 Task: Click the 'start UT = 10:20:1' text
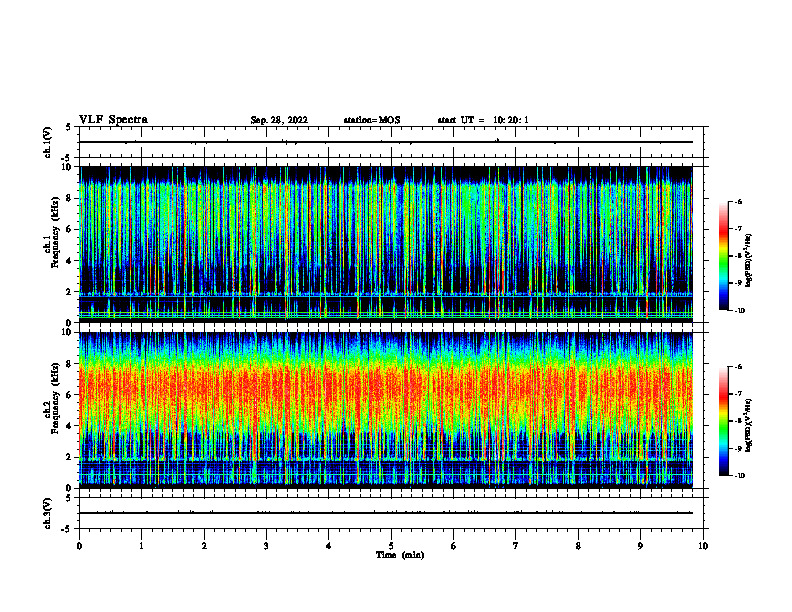[483, 120]
